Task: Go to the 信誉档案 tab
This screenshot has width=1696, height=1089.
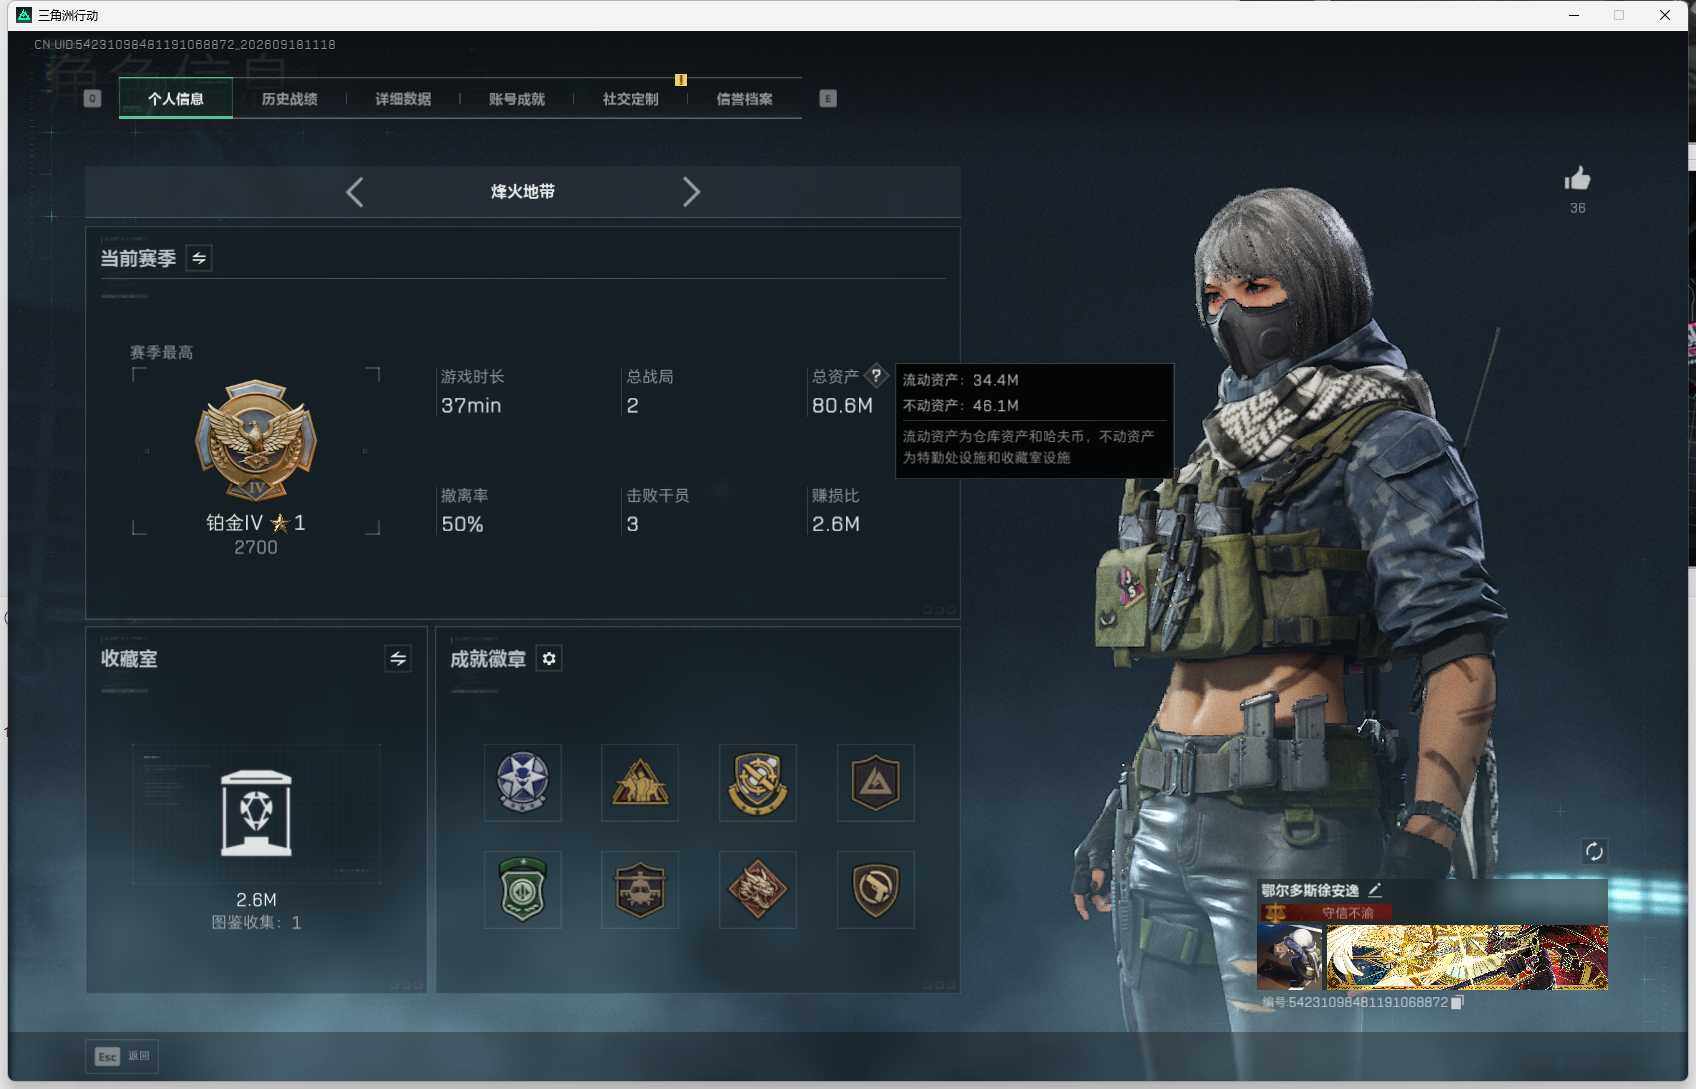Action: point(745,99)
